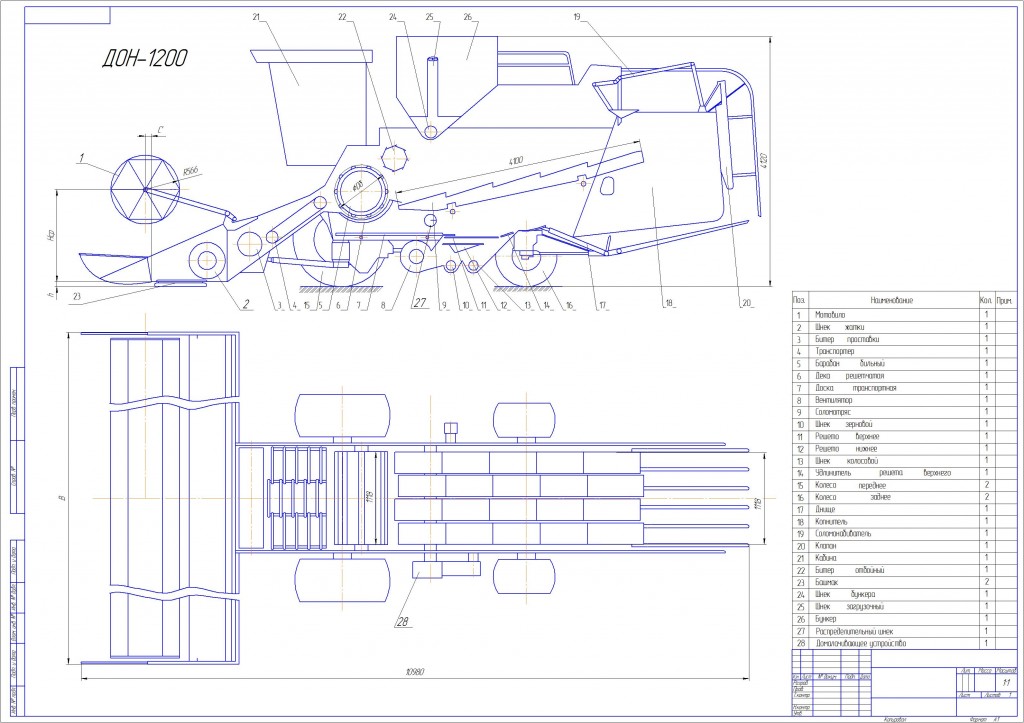Click the 'Наименование' table column header
This screenshot has width=1024, height=723.
(891, 300)
